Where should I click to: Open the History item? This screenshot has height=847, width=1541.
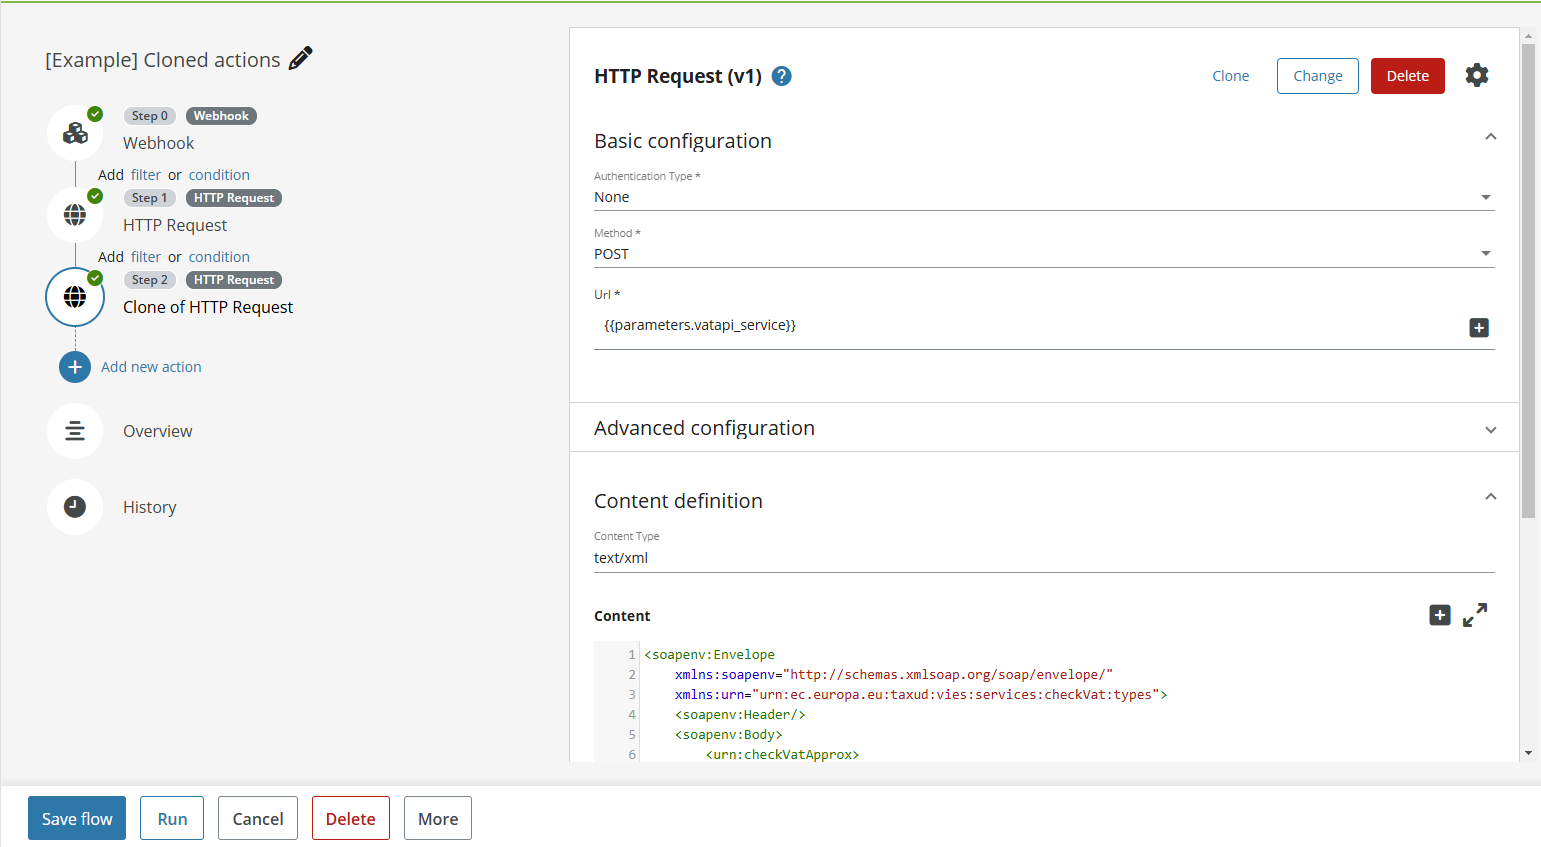click(150, 507)
